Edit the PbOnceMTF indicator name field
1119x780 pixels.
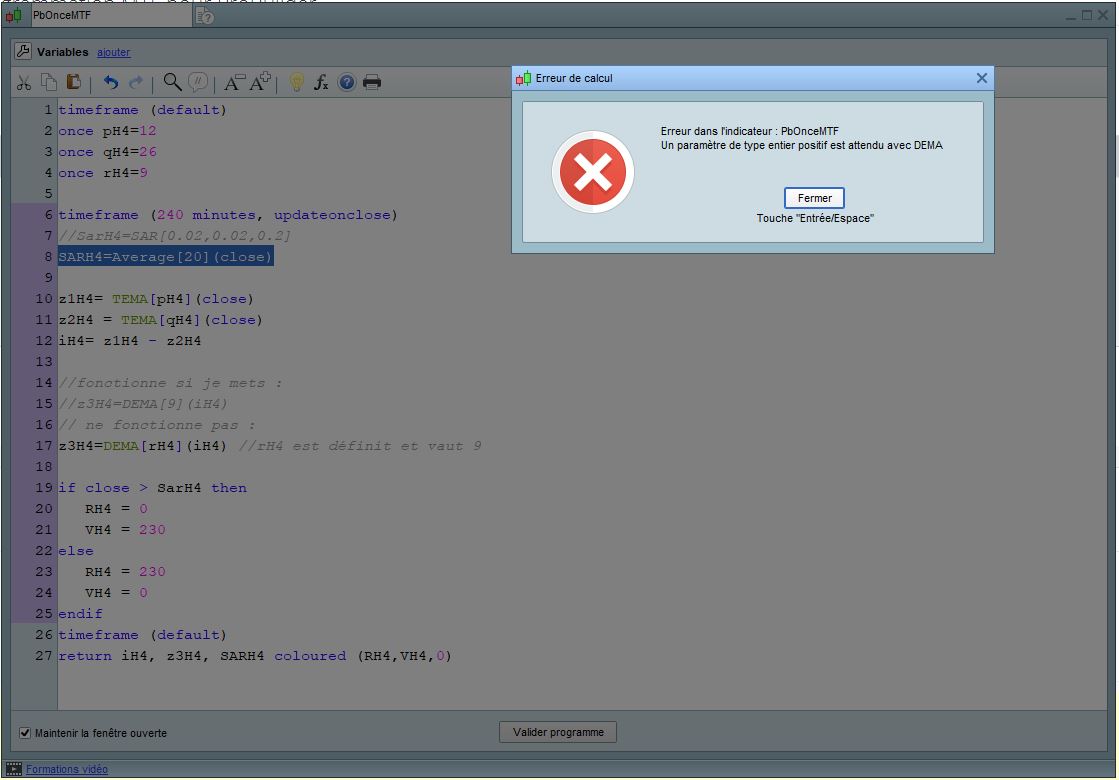pyautogui.click(x=111, y=16)
